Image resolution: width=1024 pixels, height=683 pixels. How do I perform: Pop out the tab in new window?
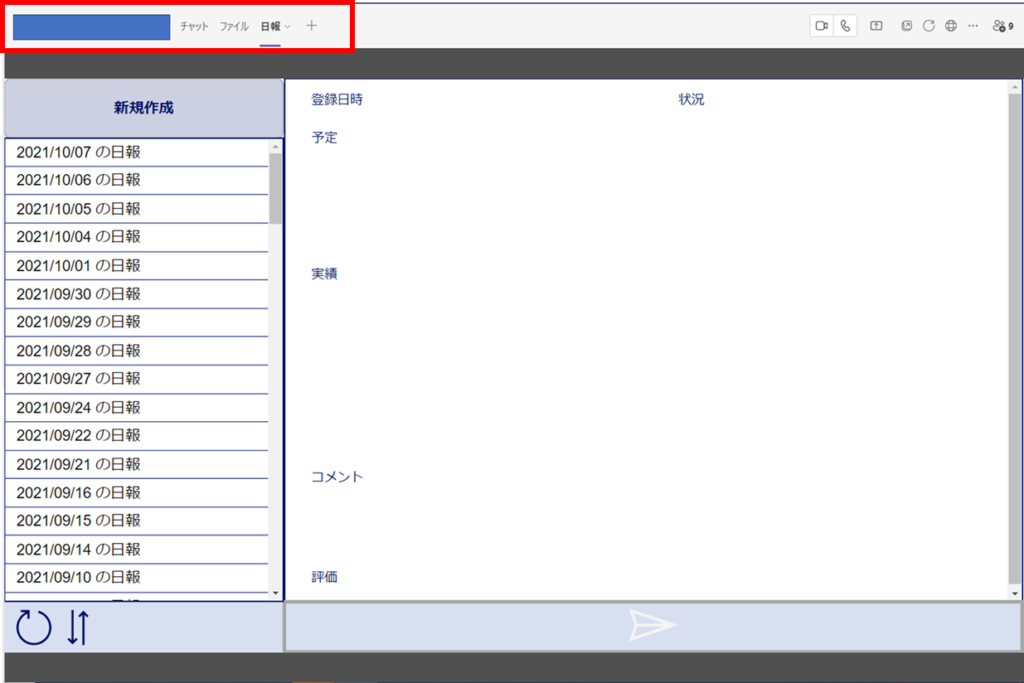[907, 26]
